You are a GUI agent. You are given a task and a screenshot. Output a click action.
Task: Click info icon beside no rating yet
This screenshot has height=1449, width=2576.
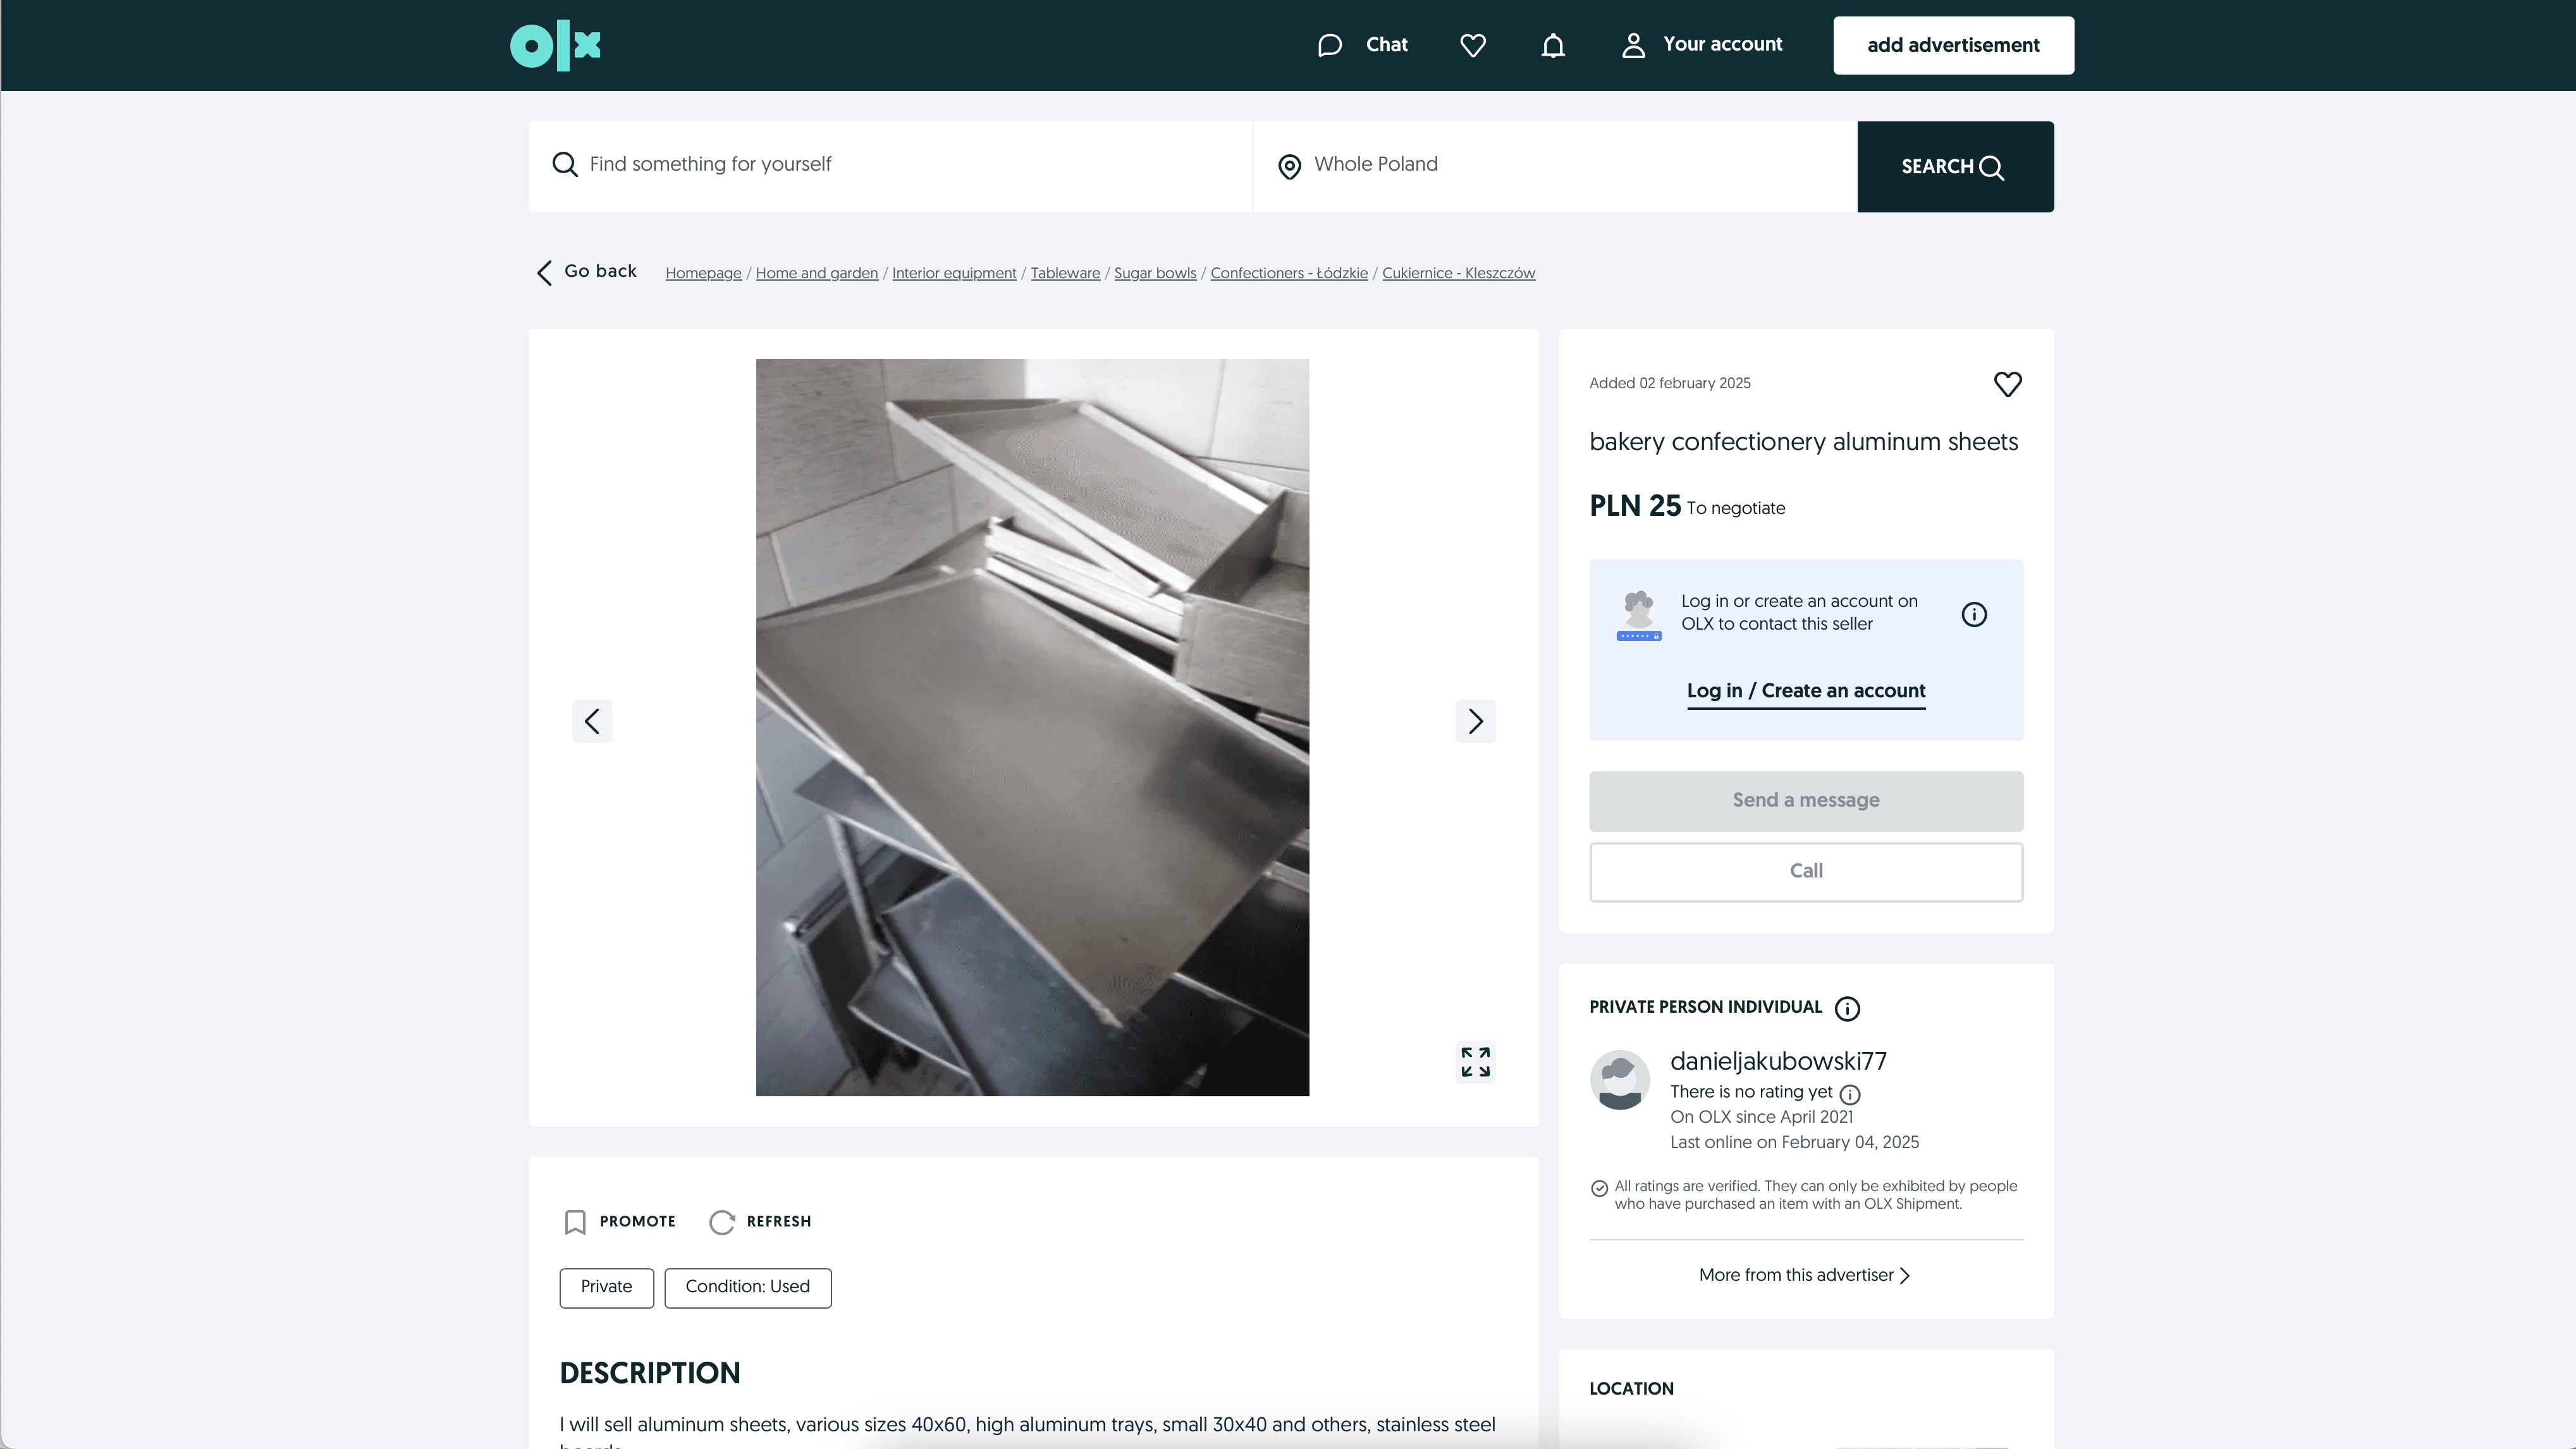(1850, 1094)
